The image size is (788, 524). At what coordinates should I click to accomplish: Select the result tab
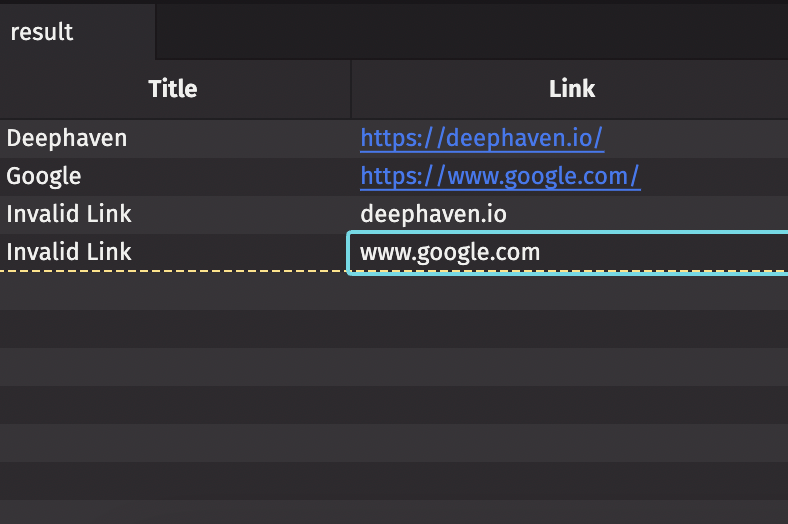coord(42,32)
